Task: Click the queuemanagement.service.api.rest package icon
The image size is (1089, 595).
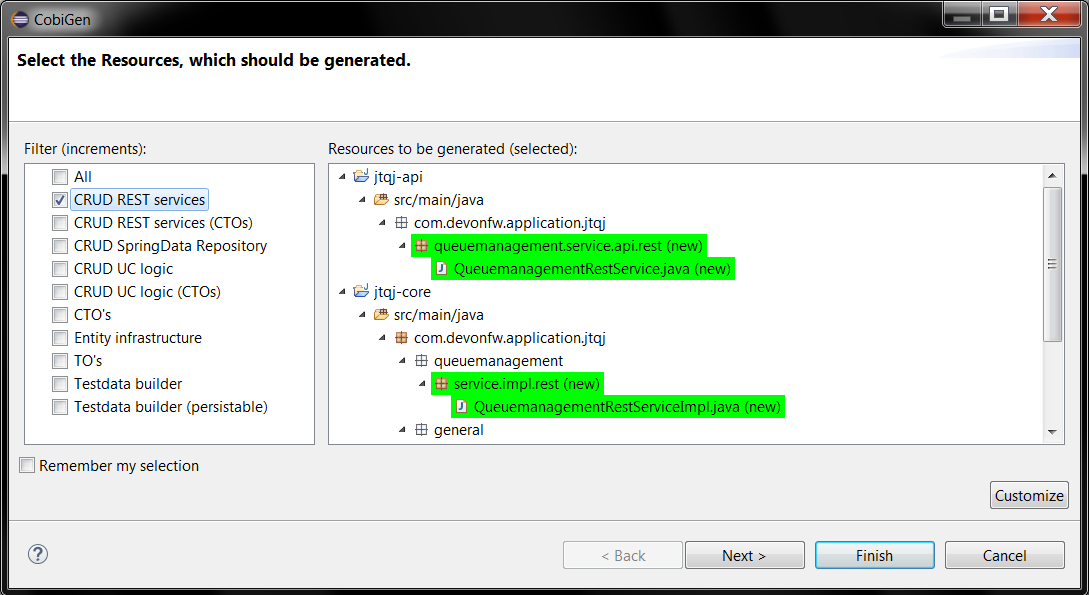Action: [421, 246]
